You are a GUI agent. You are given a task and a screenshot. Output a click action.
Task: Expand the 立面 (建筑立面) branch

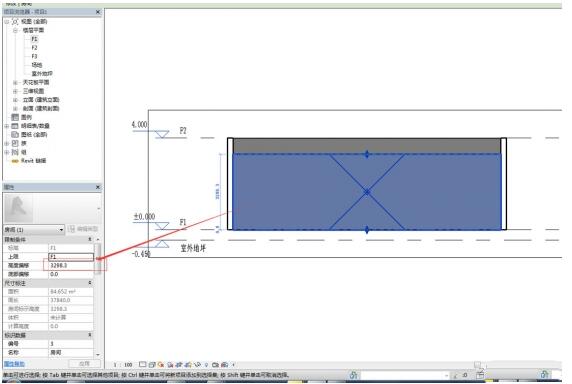(15, 100)
